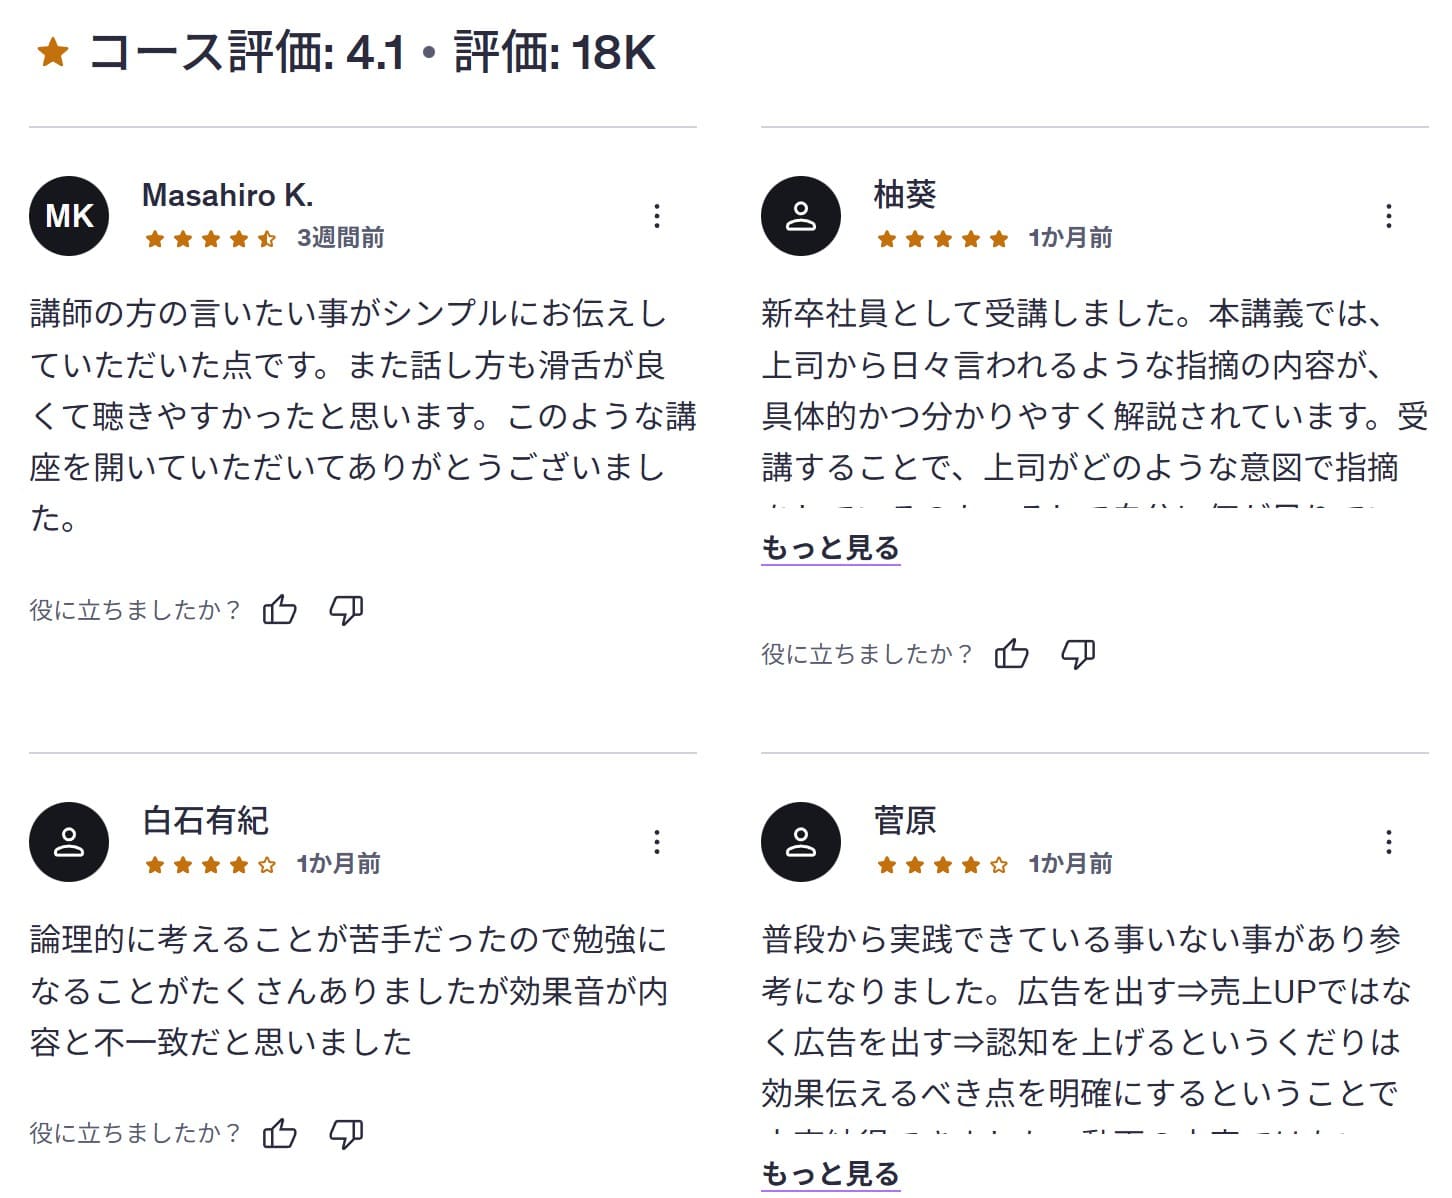Open the three-dot menu on 菅原's review
Viewport: 1452px width, 1198px height.
pos(1388,842)
